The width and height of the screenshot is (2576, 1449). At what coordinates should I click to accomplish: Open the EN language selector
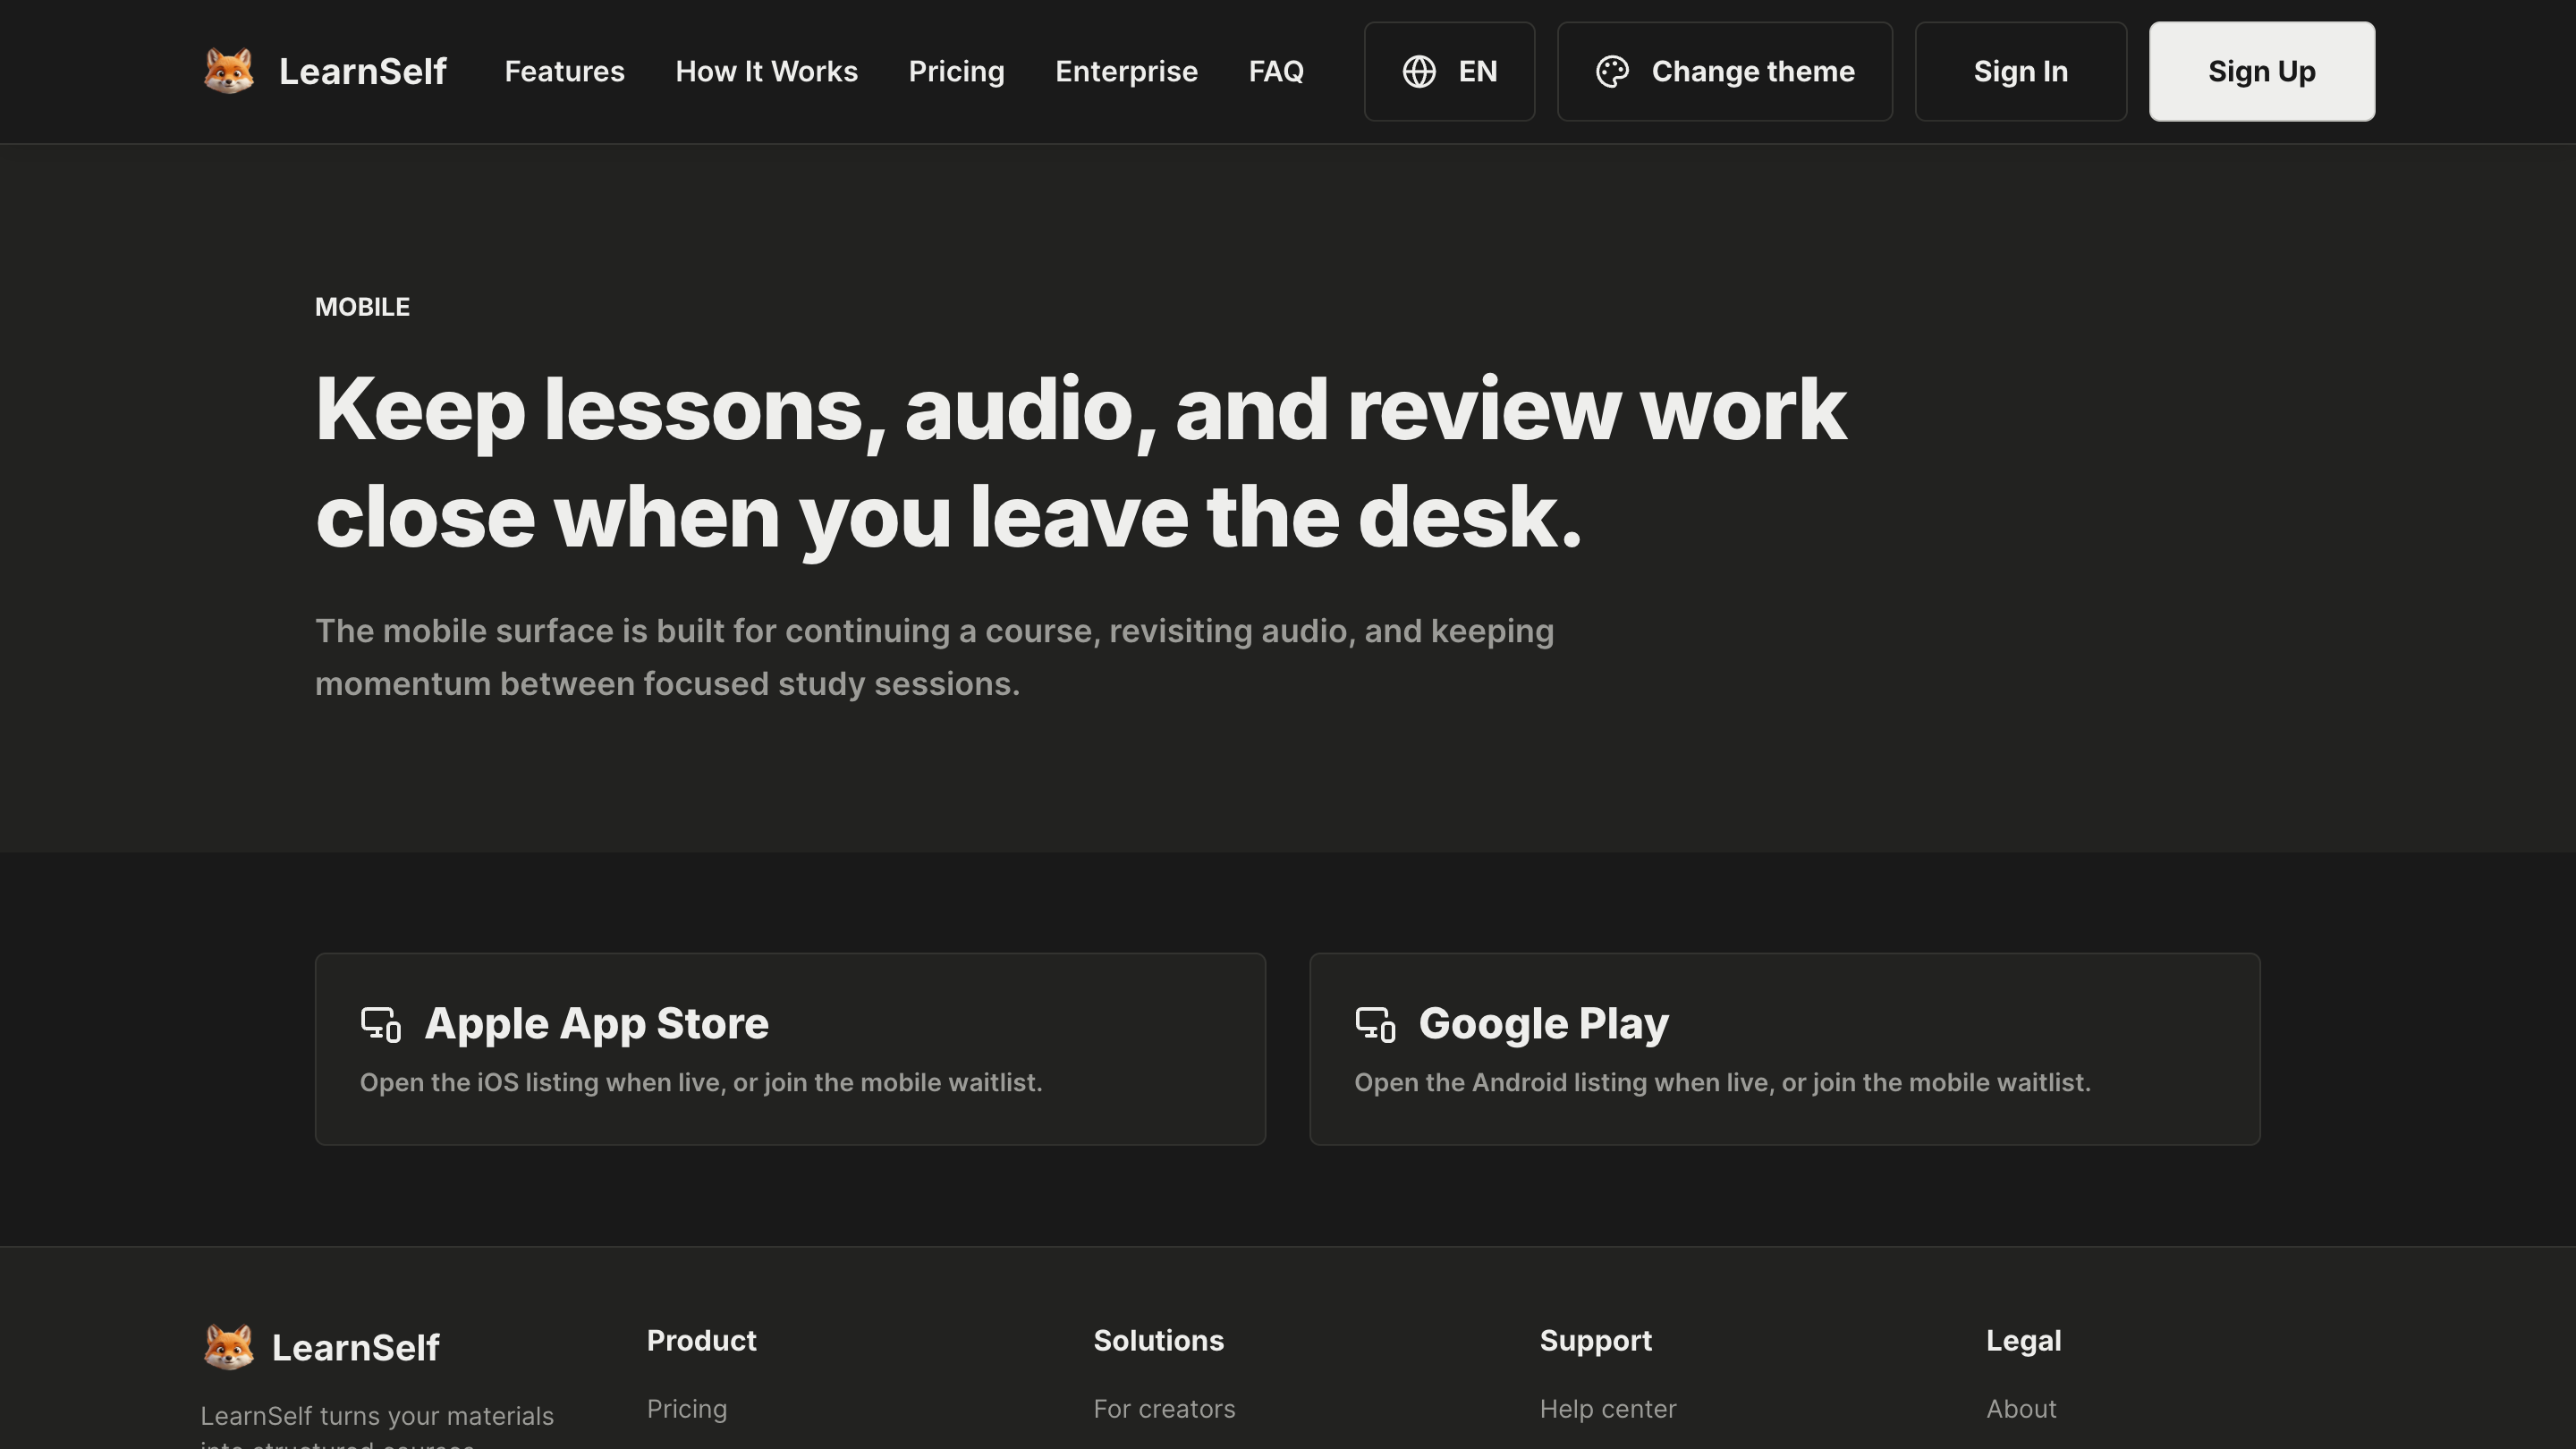(1449, 71)
